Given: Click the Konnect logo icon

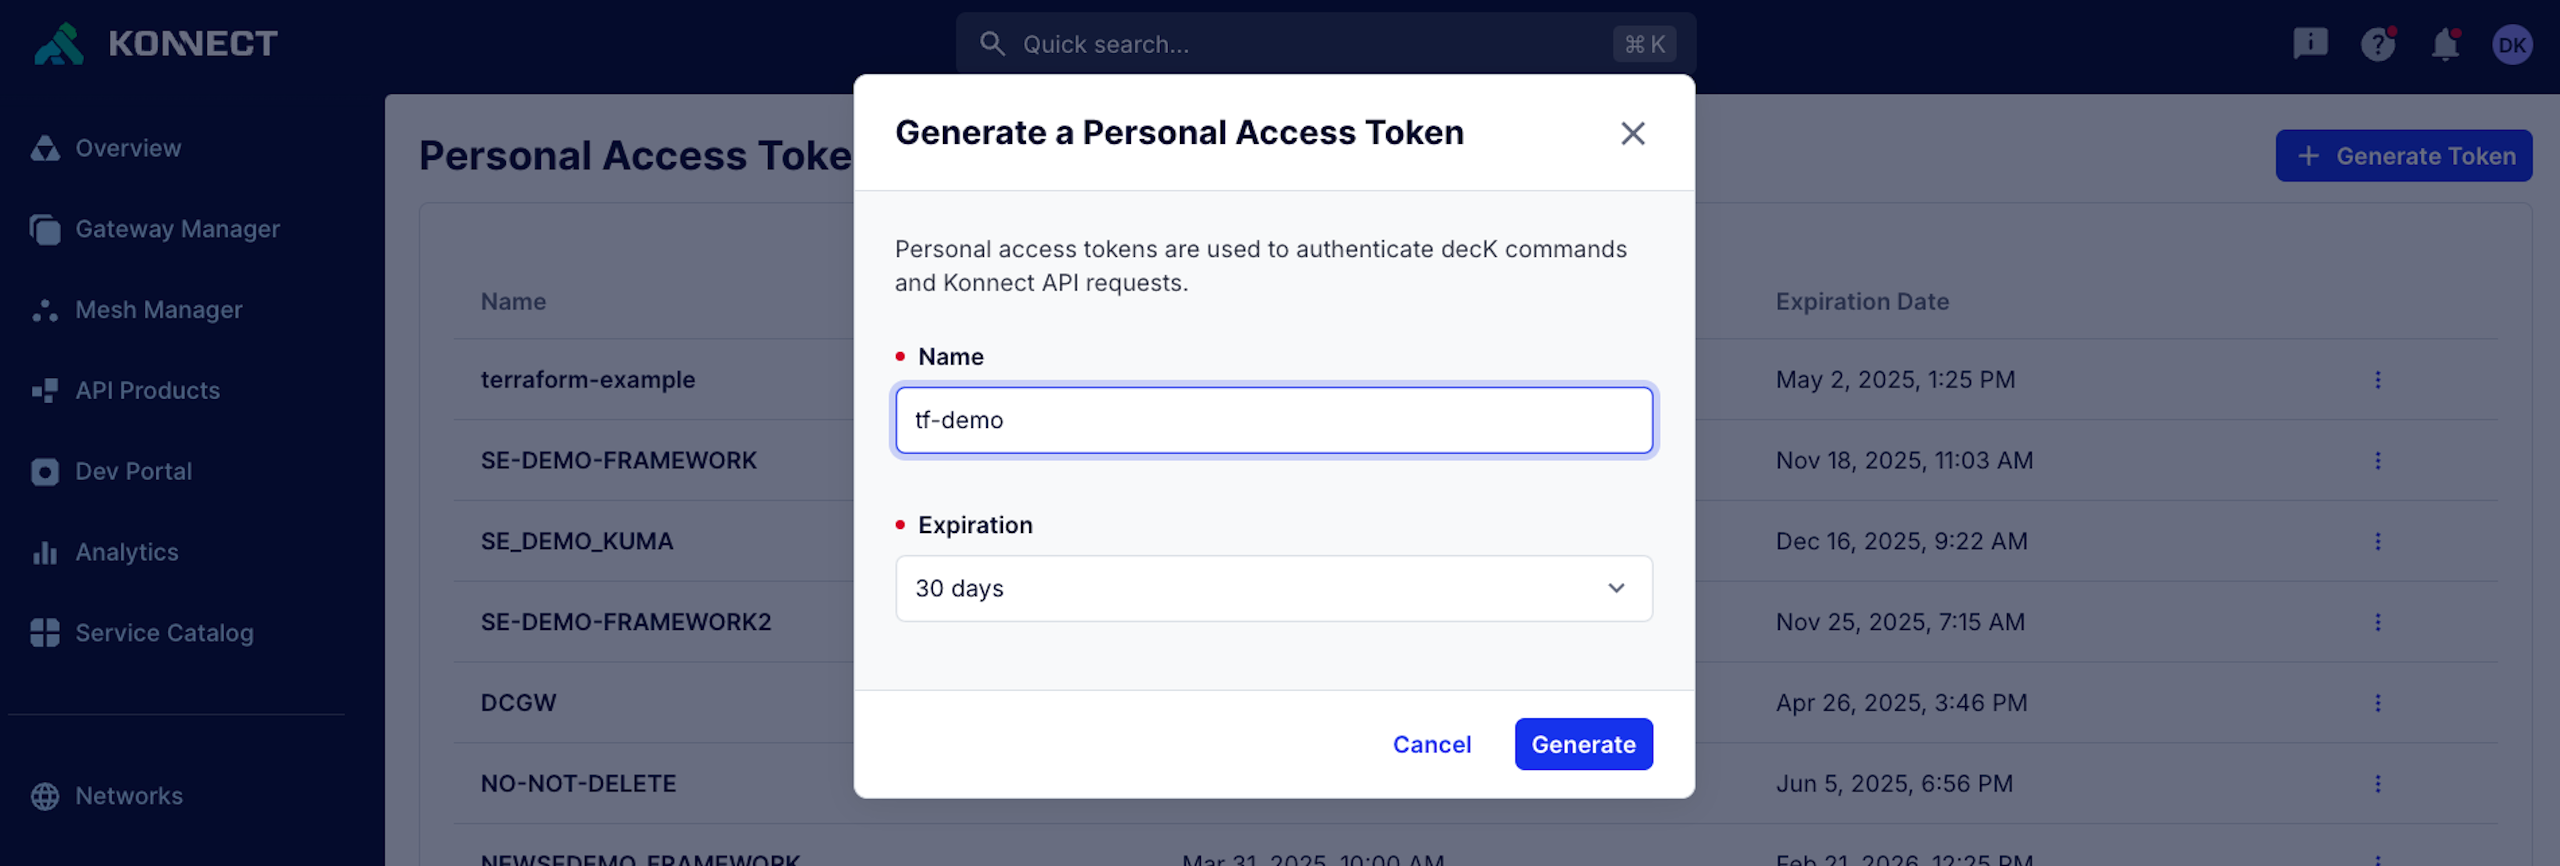Looking at the screenshot, I should [x=58, y=44].
